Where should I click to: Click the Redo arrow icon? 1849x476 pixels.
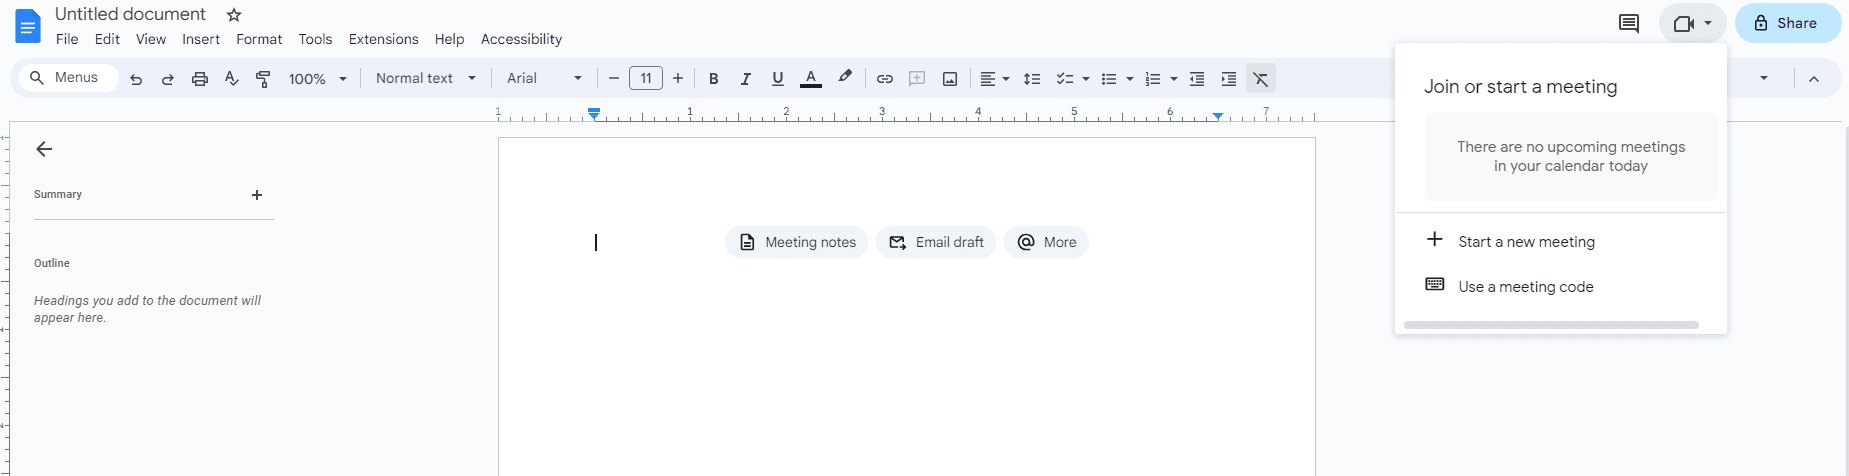(168, 79)
